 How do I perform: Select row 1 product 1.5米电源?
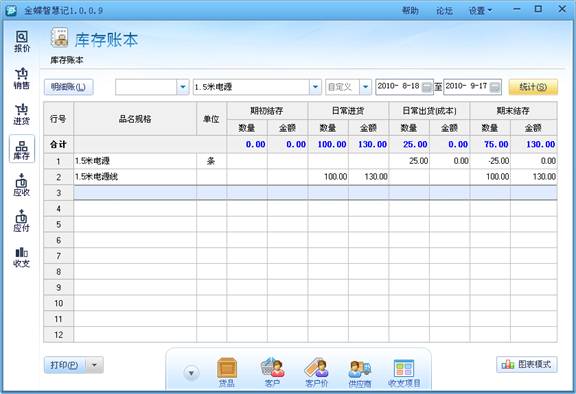click(135, 161)
